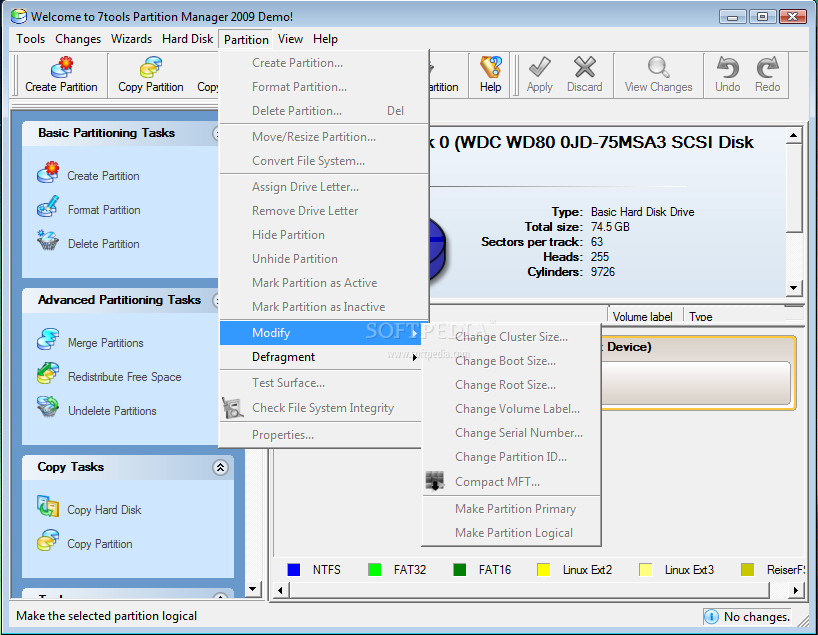Click the No changes info icon
Screen dimensions: 818x635
point(711,617)
